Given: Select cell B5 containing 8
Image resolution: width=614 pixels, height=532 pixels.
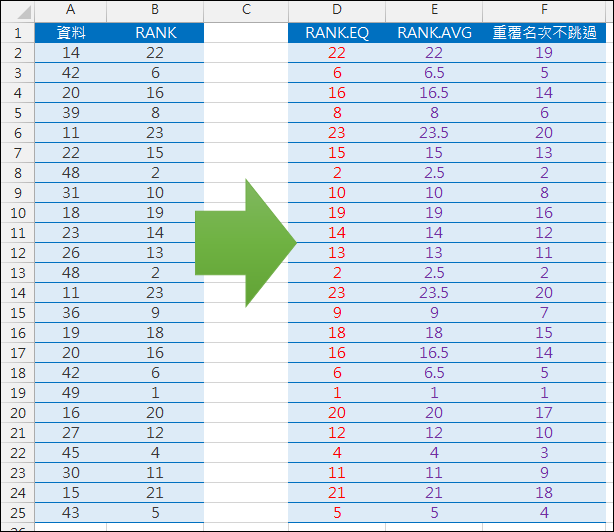Looking at the screenshot, I should 155,113.
